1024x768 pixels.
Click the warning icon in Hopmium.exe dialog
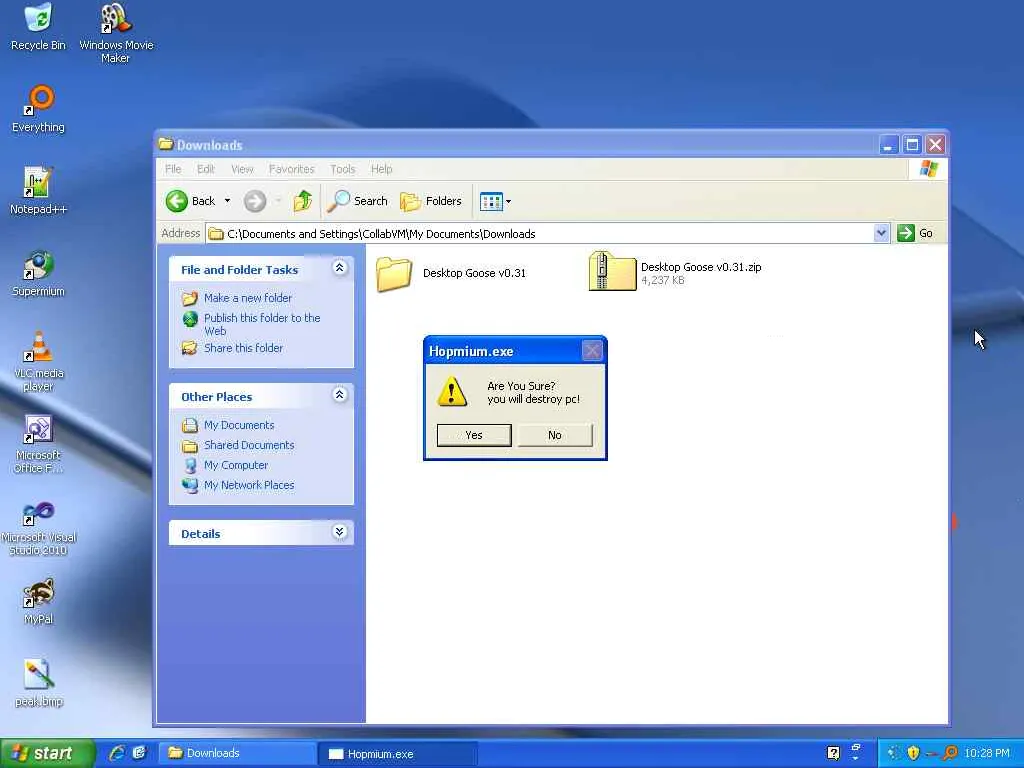pyautogui.click(x=452, y=392)
